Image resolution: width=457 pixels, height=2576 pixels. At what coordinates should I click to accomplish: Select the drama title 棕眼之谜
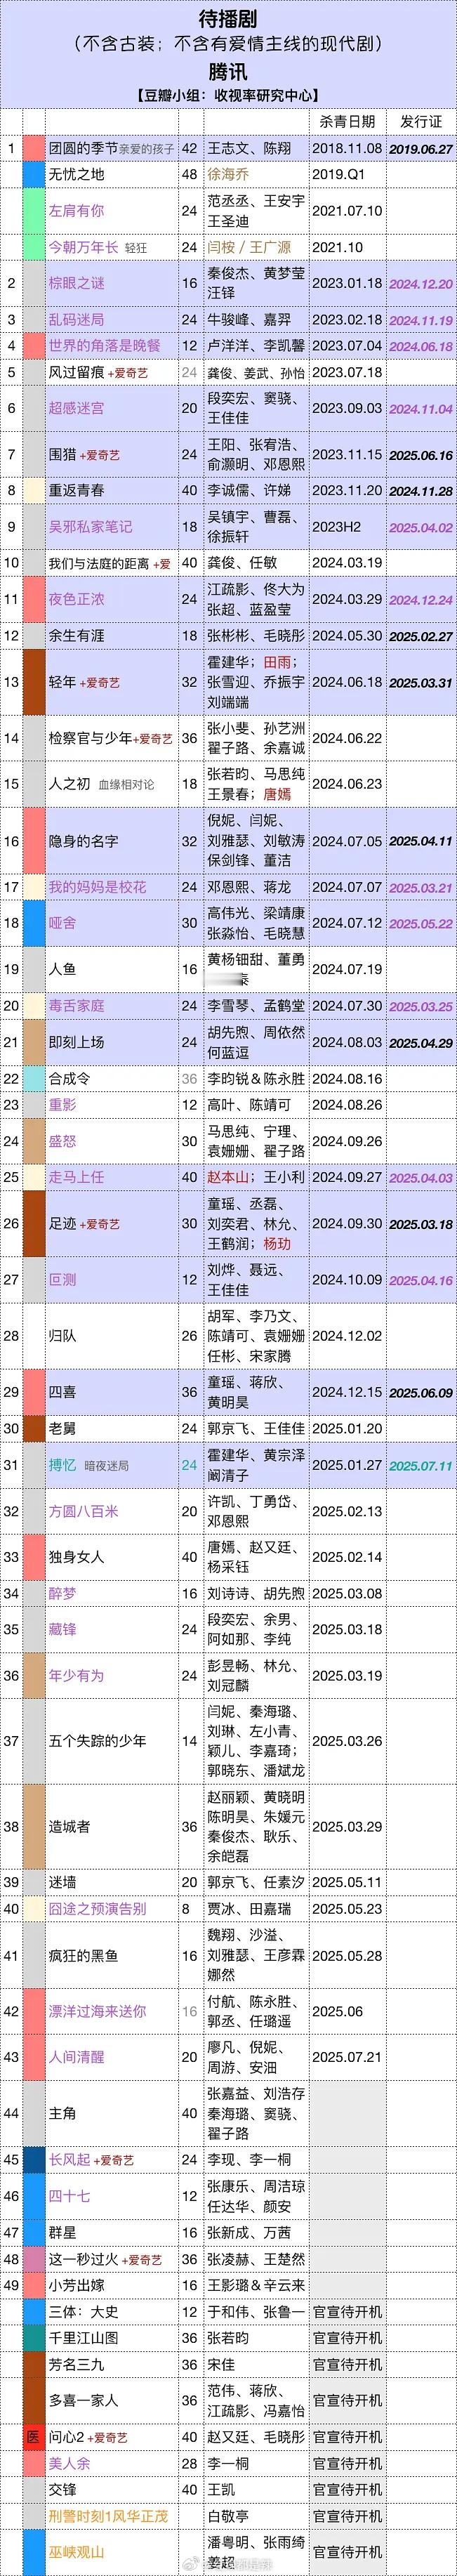76,283
